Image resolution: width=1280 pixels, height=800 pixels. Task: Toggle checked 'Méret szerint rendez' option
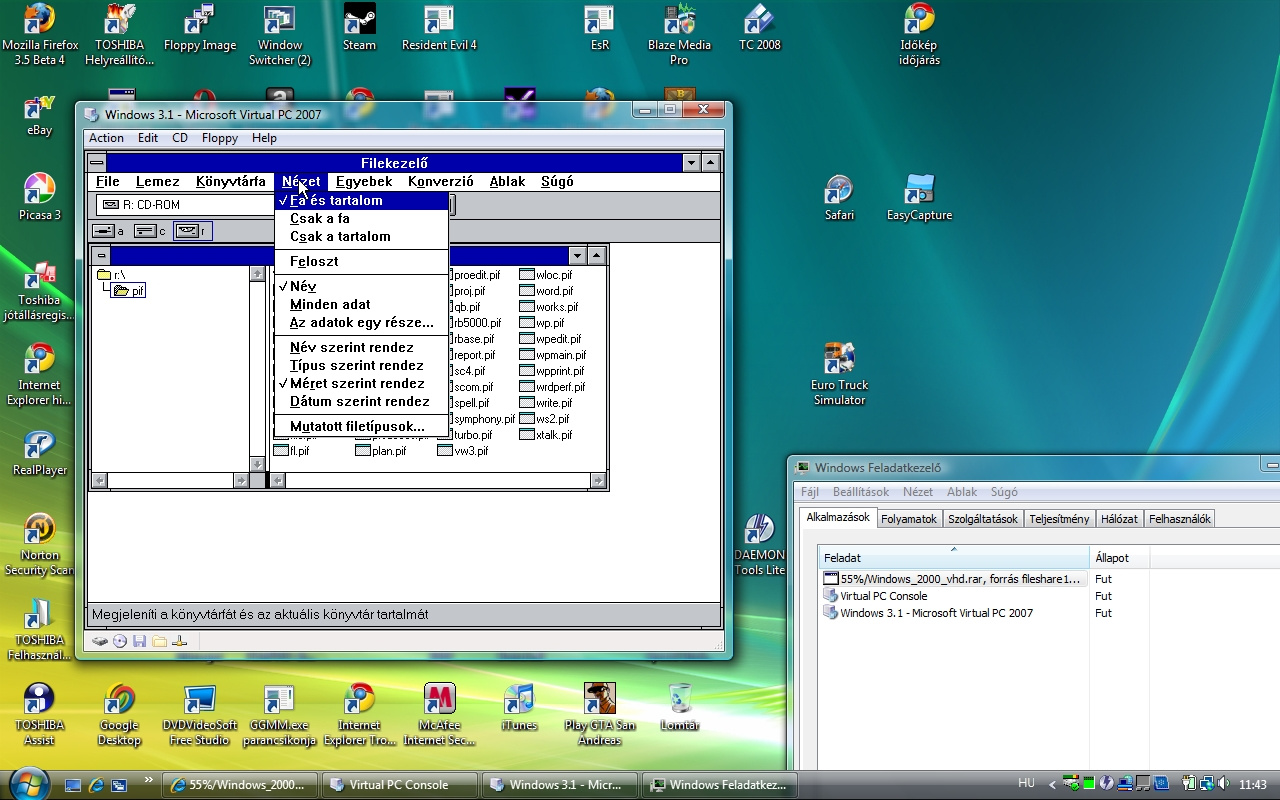361,383
